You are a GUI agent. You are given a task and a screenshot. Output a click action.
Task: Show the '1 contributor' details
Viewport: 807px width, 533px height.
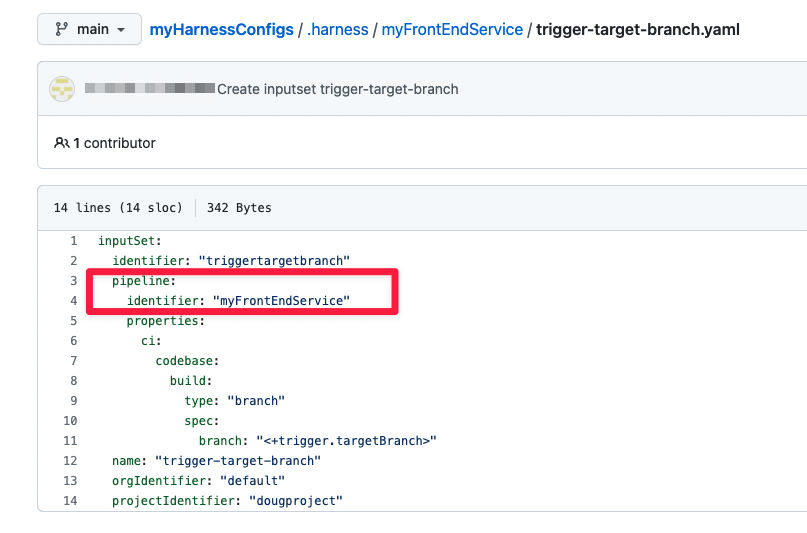coord(114,143)
